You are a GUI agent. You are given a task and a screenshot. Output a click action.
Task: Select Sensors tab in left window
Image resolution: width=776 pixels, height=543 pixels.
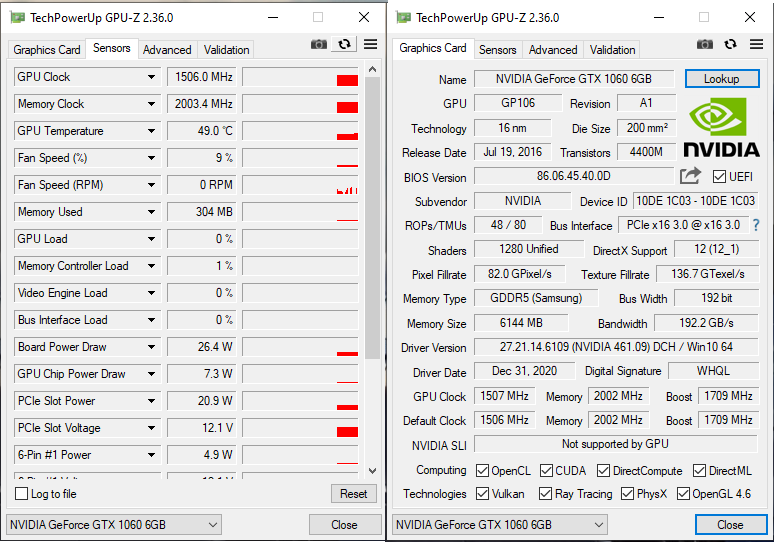[x=112, y=49]
